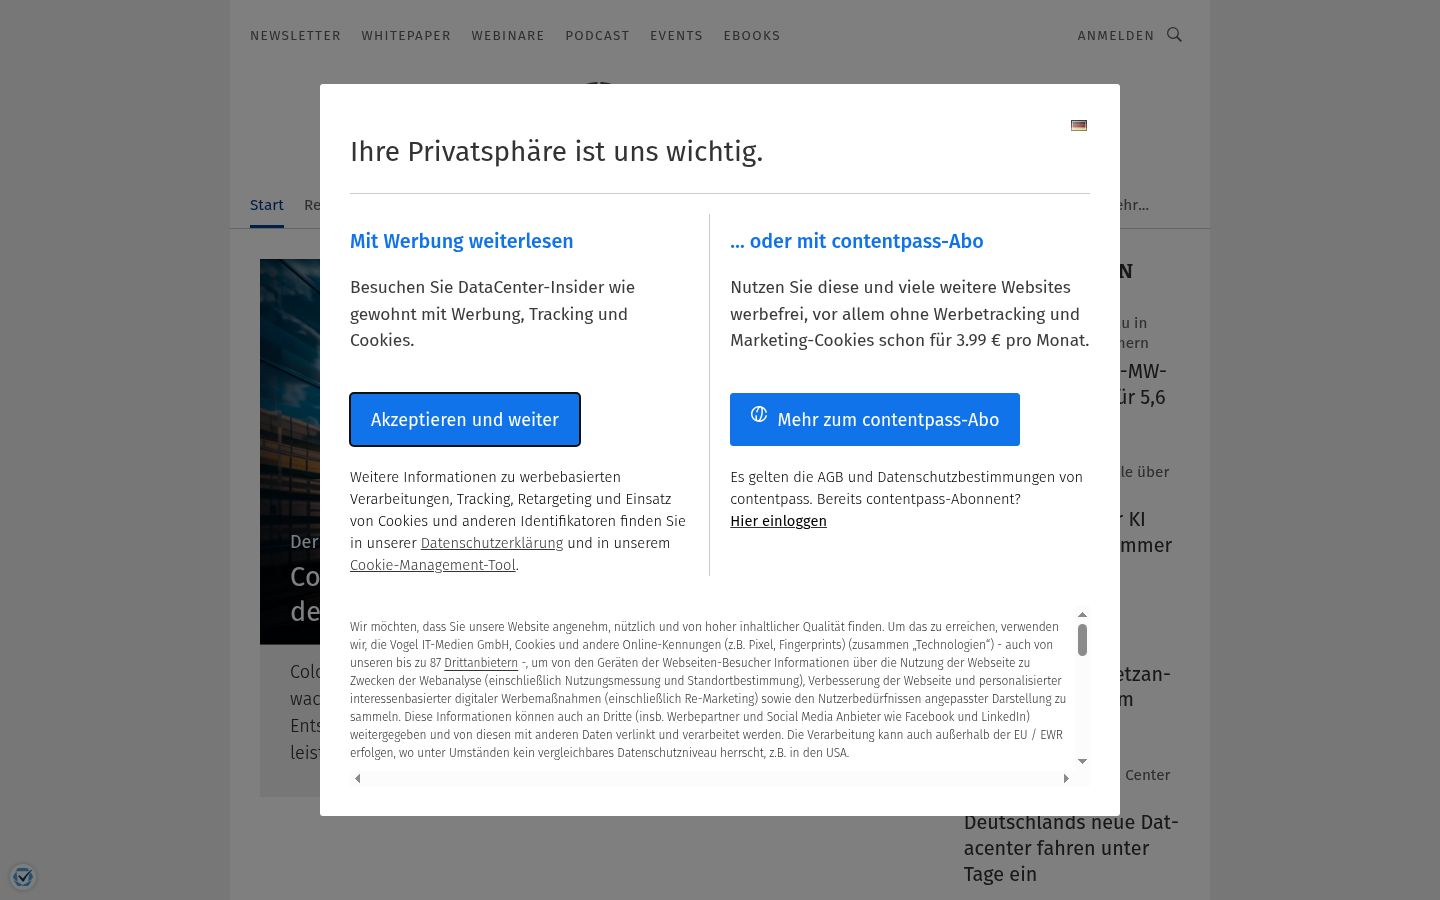Select the Start tab
The image size is (1440, 900).
pos(267,205)
